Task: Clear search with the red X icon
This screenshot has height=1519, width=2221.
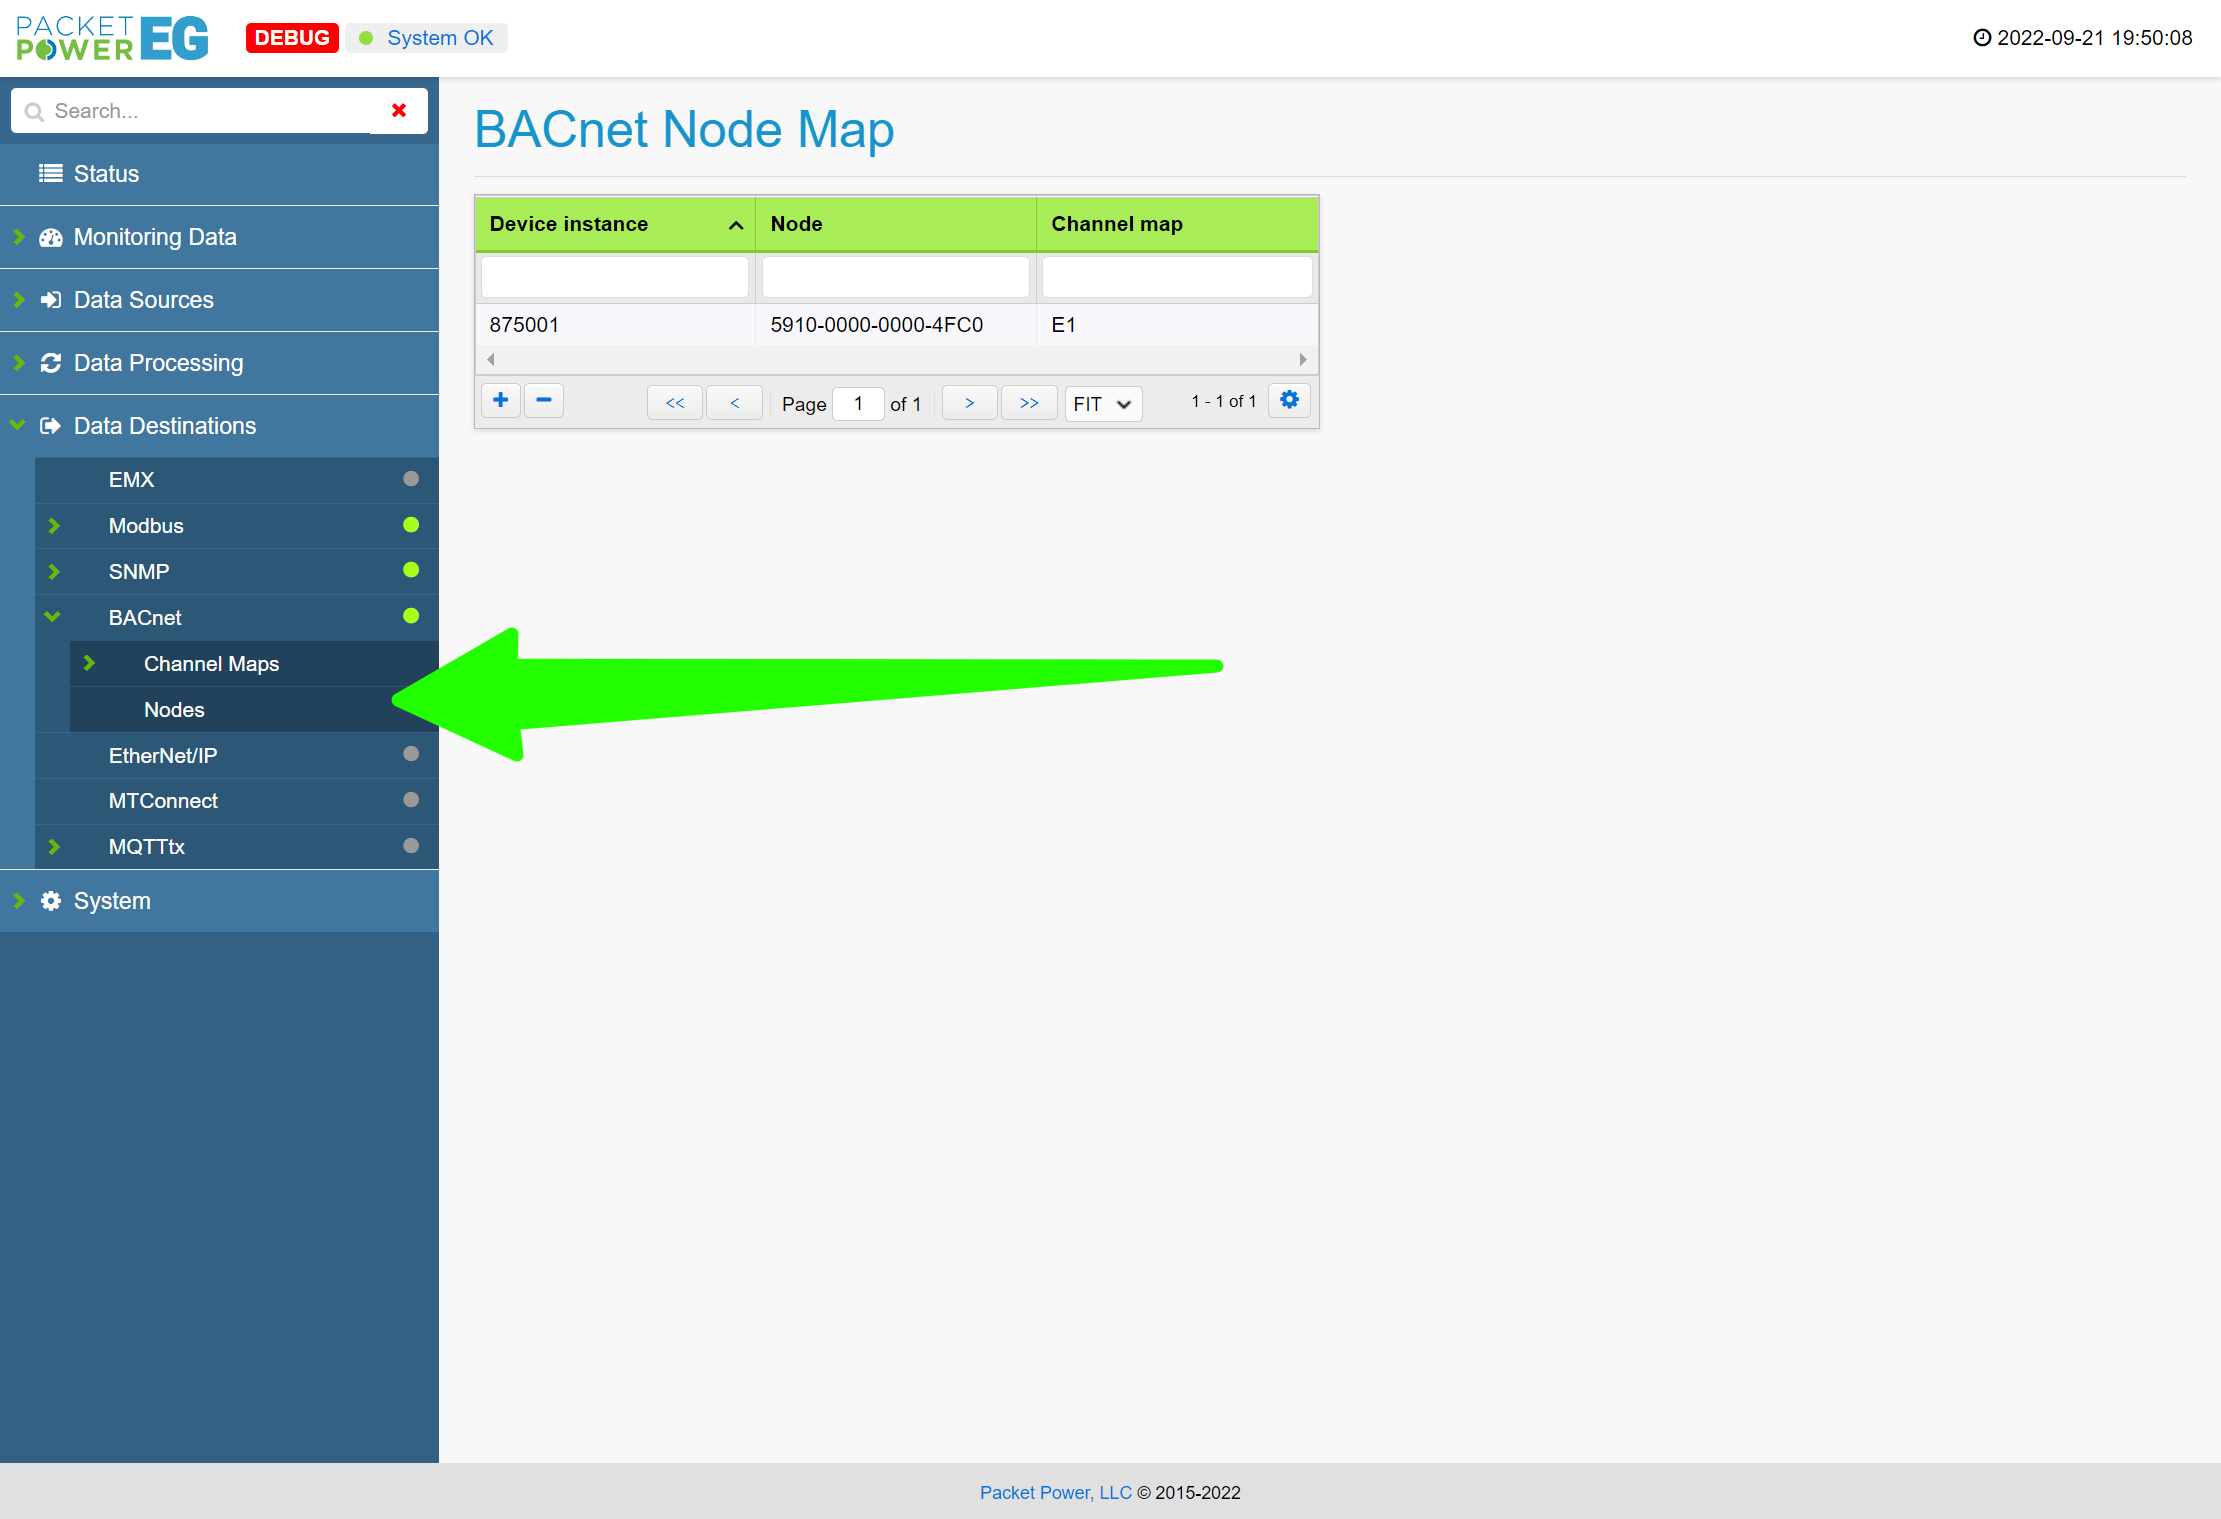Action: click(399, 110)
